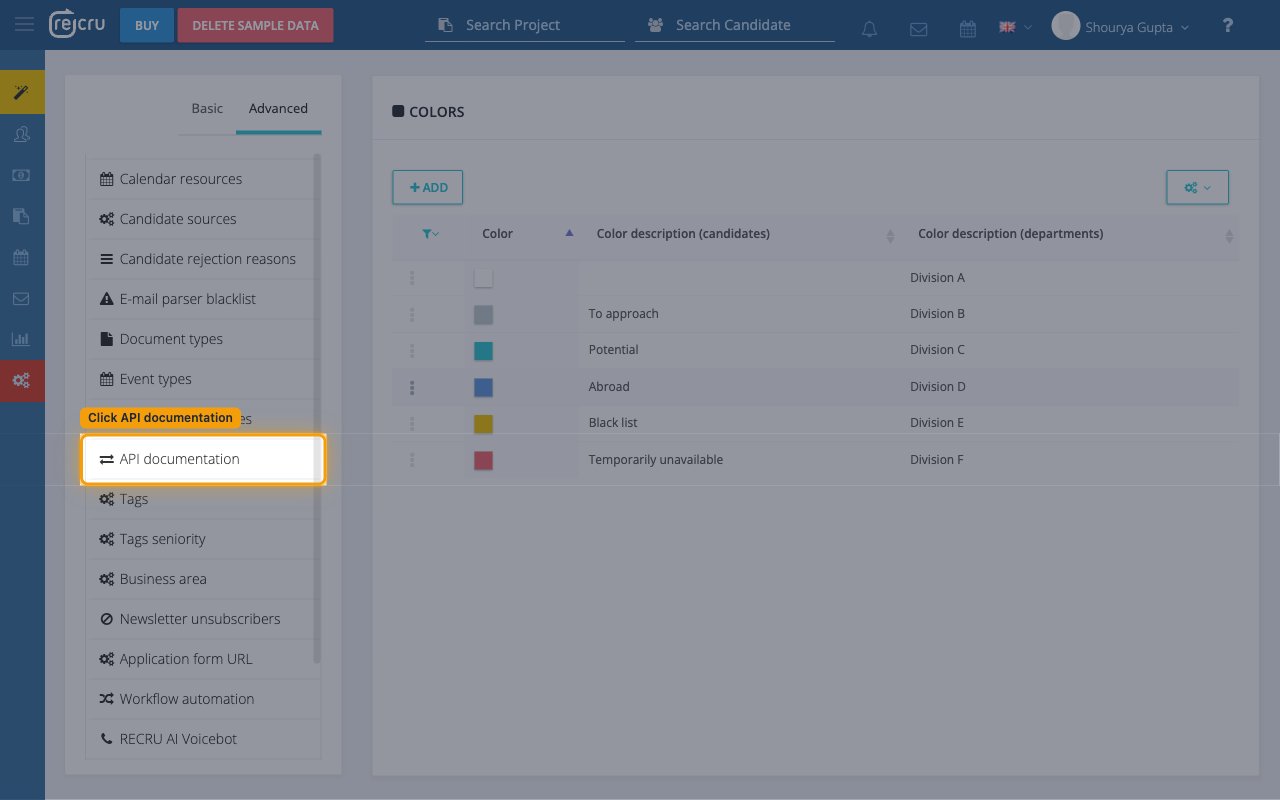Open Tags settings
This screenshot has width=1280, height=800.
pos(203,499)
